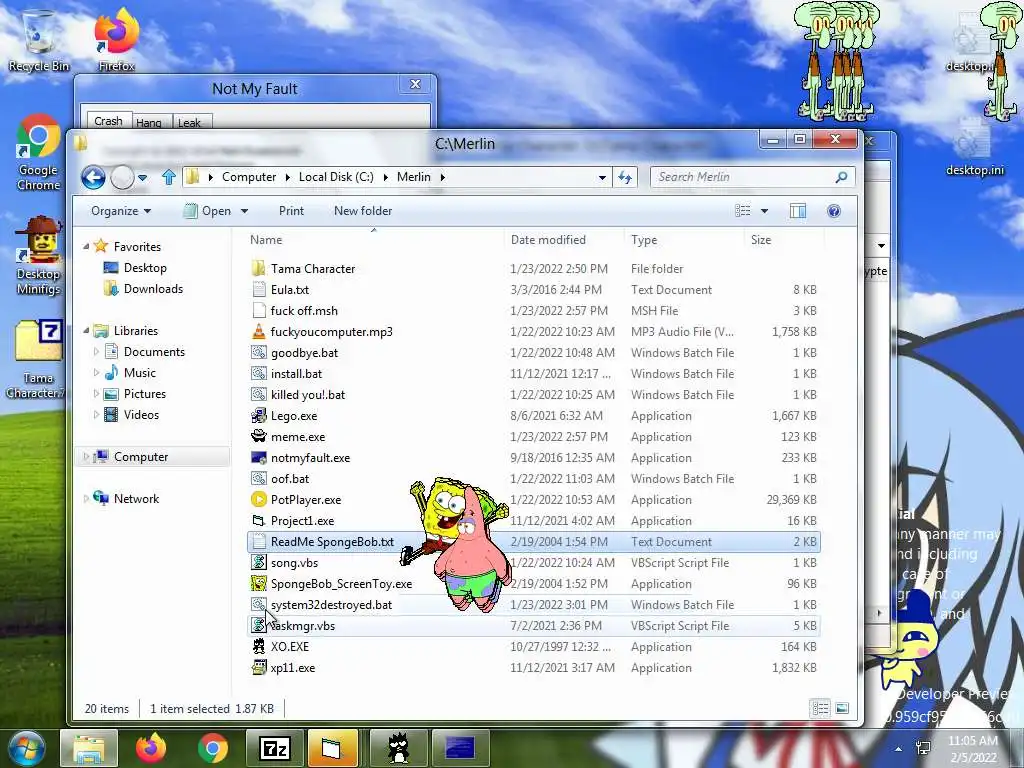Open the Explorer help icon

coord(833,211)
